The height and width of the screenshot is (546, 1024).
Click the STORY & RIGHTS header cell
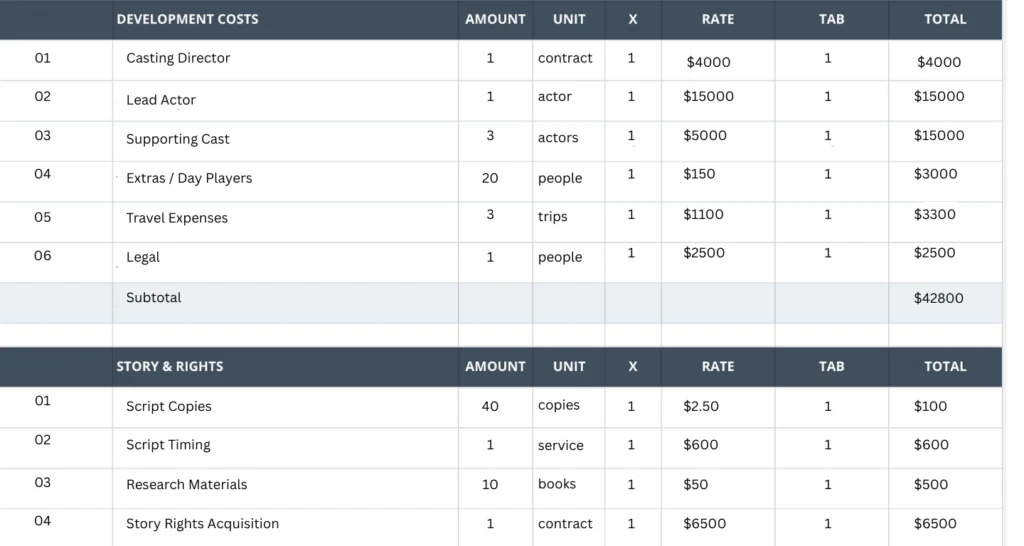(170, 366)
